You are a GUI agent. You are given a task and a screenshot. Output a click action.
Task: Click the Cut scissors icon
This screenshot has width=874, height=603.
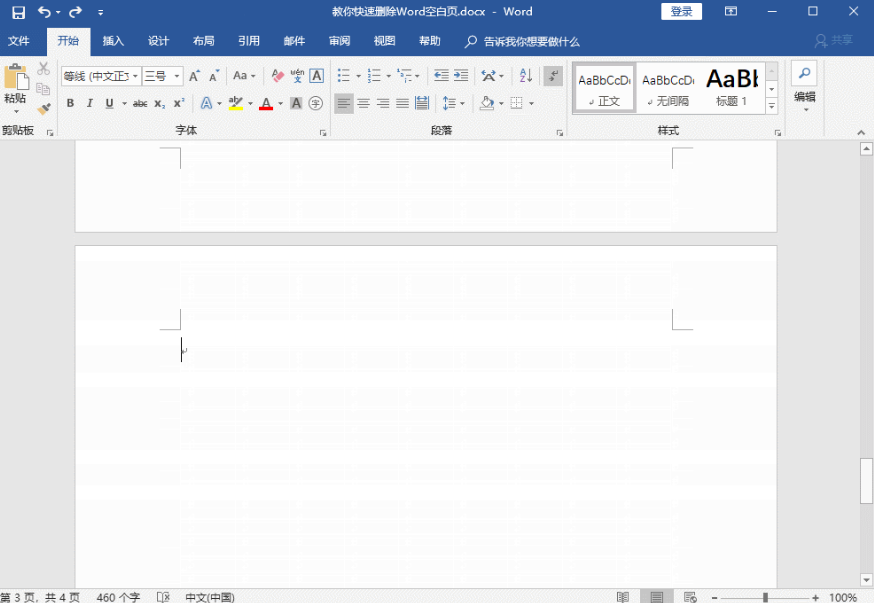tap(43, 69)
